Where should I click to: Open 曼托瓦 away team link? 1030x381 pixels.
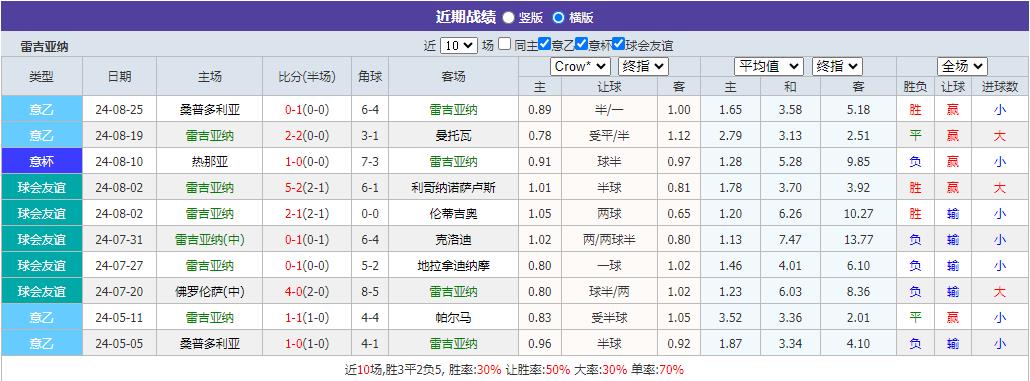point(453,136)
